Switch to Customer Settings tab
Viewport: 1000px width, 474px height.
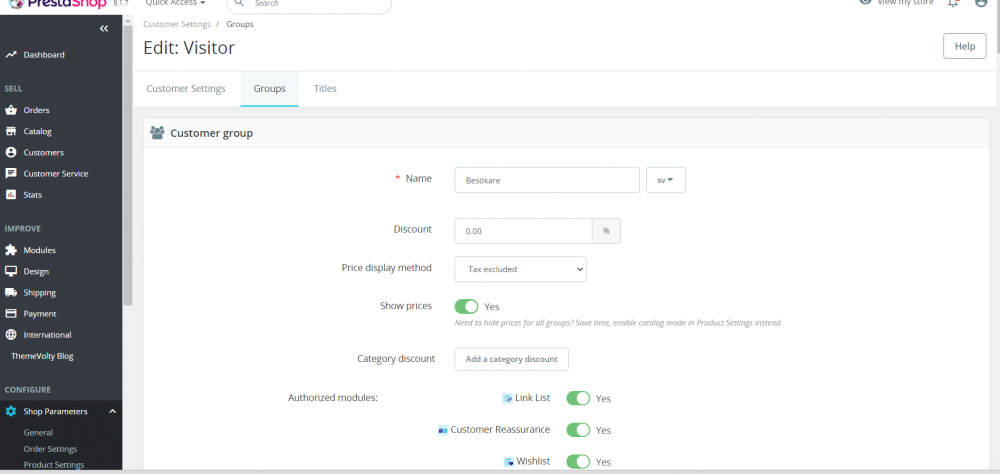(186, 89)
